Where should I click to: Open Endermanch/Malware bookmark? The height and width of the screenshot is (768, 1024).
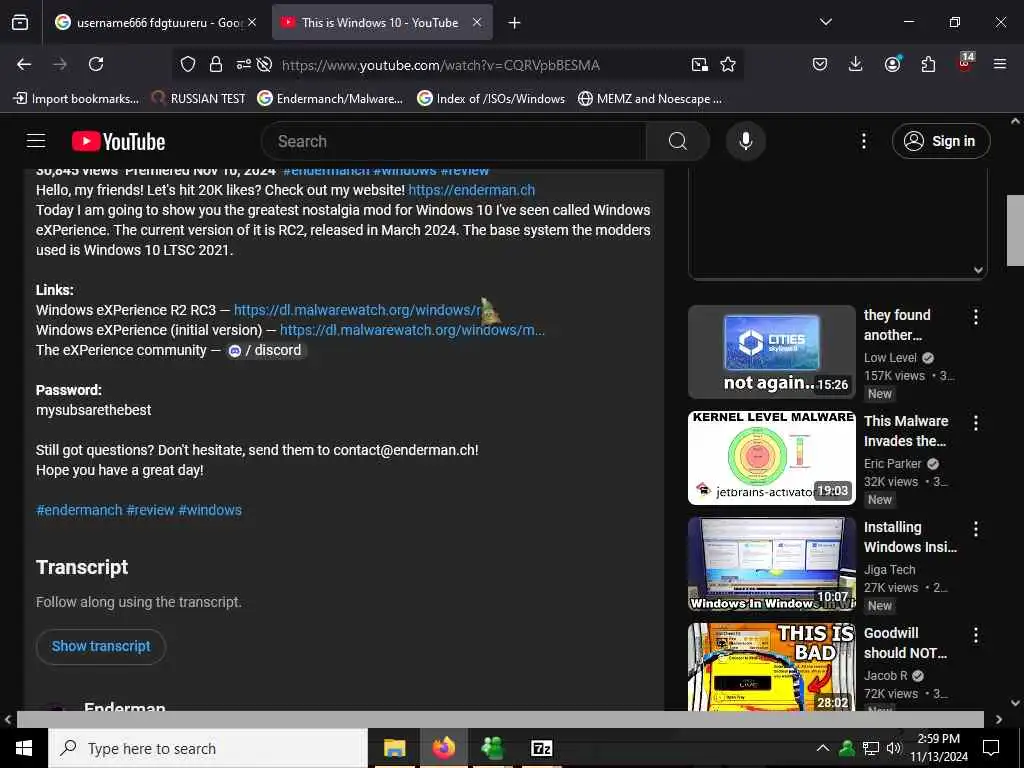pos(330,99)
